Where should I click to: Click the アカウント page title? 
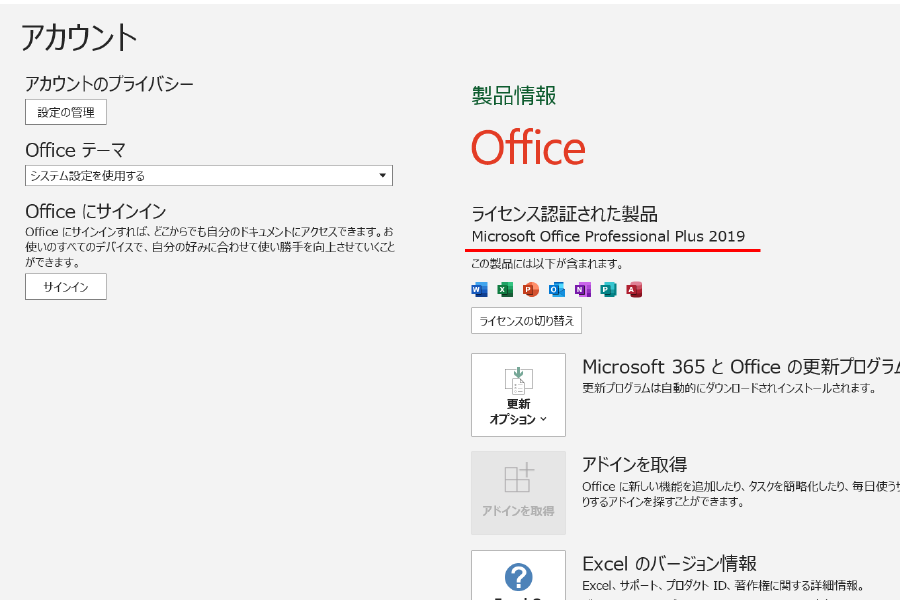click(79, 38)
